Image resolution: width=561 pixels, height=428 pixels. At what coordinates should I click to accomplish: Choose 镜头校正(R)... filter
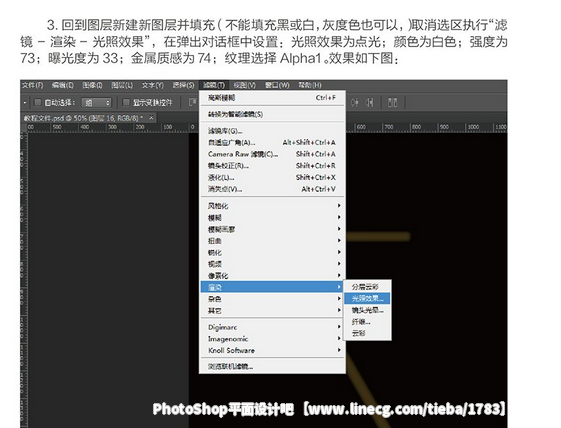tap(272, 166)
